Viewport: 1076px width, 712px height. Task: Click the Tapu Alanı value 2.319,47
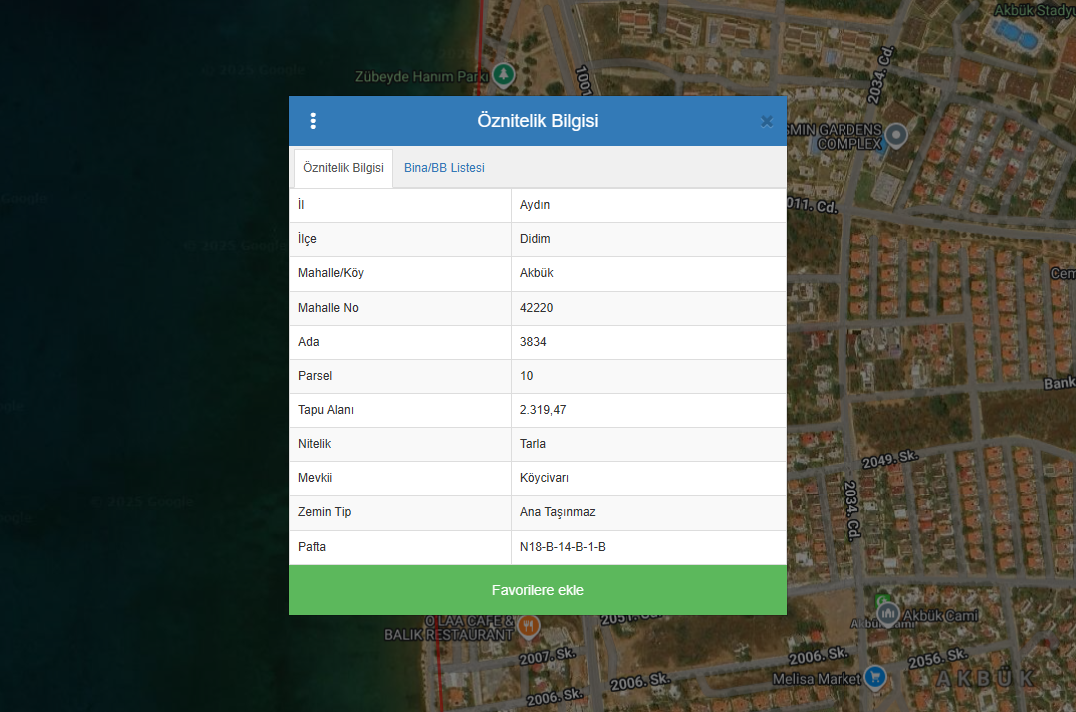pyautogui.click(x=543, y=410)
